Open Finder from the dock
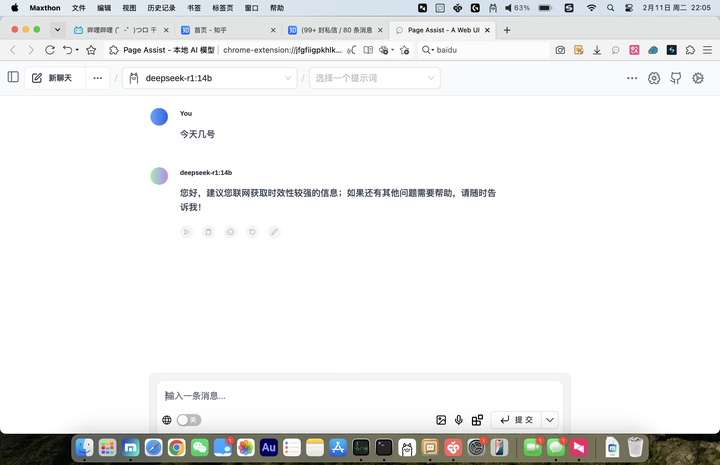Screen dimensions: 720x465 (84, 447)
